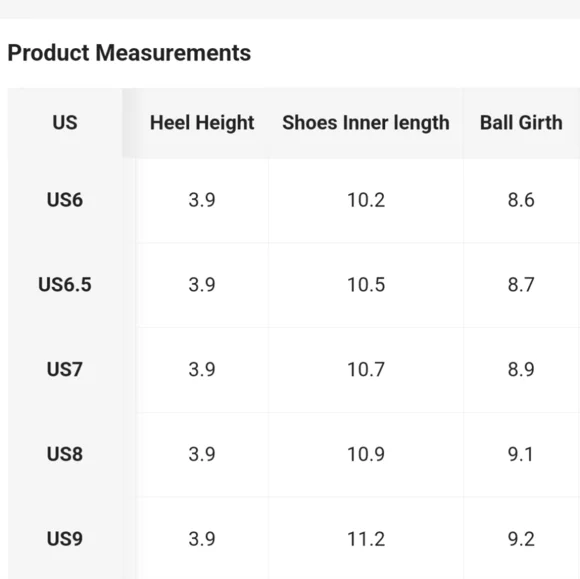Click the 8.6 ball girth value

tap(521, 200)
